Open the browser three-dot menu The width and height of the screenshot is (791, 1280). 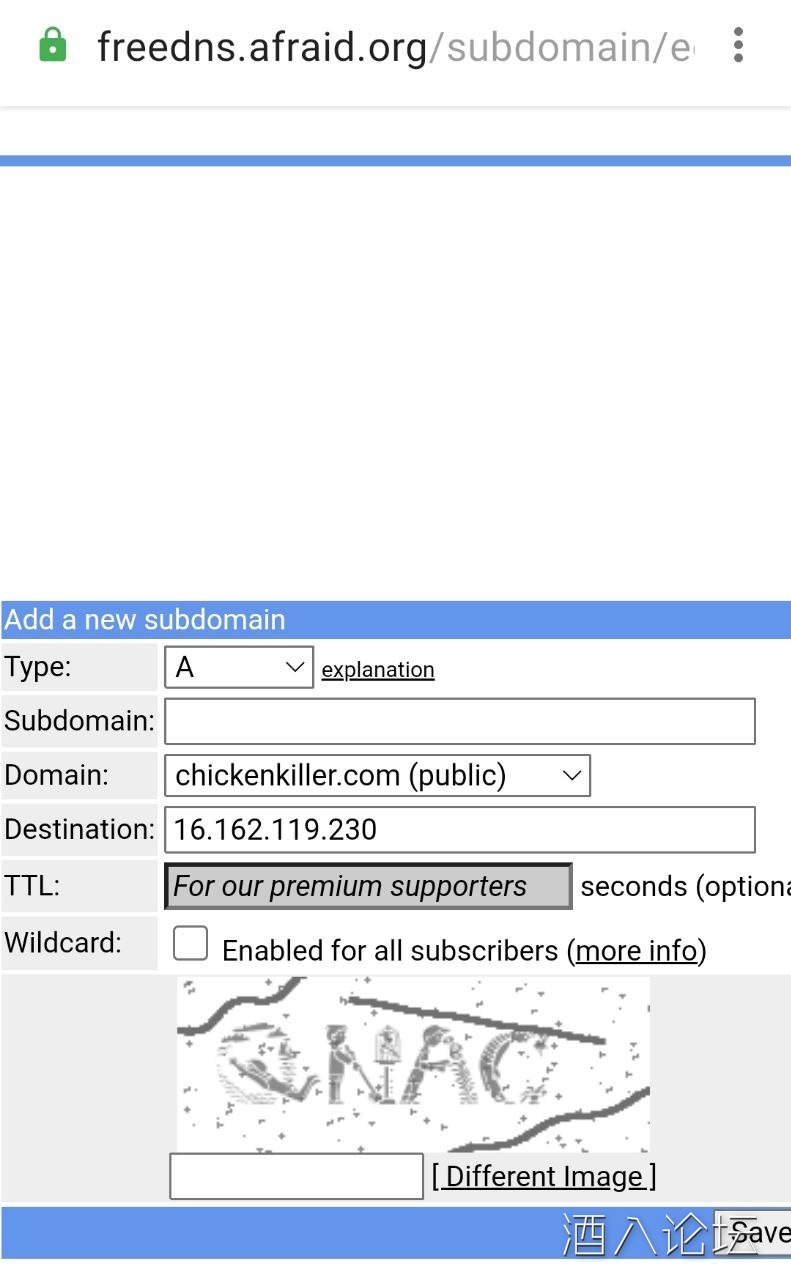click(x=738, y=46)
